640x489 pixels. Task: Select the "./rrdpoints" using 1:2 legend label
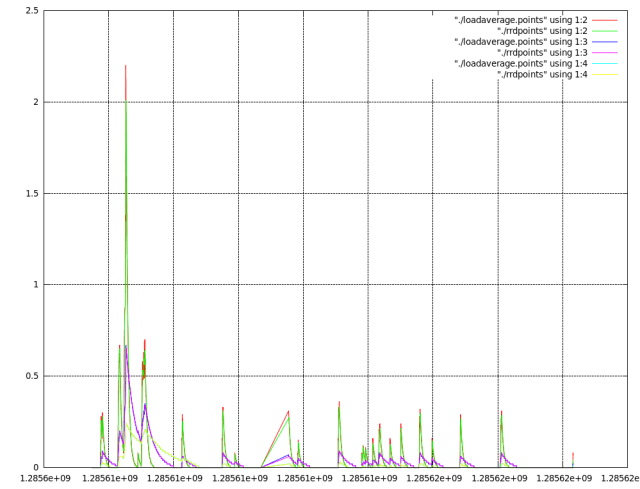[x=542, y=31]
